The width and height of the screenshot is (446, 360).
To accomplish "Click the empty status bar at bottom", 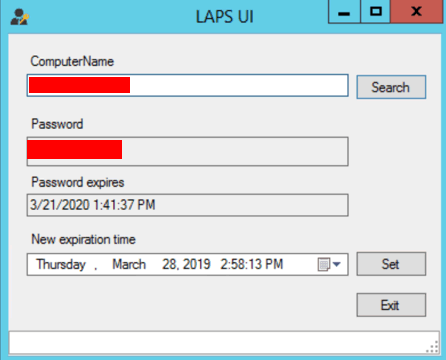I will click(x=224, y=342).
